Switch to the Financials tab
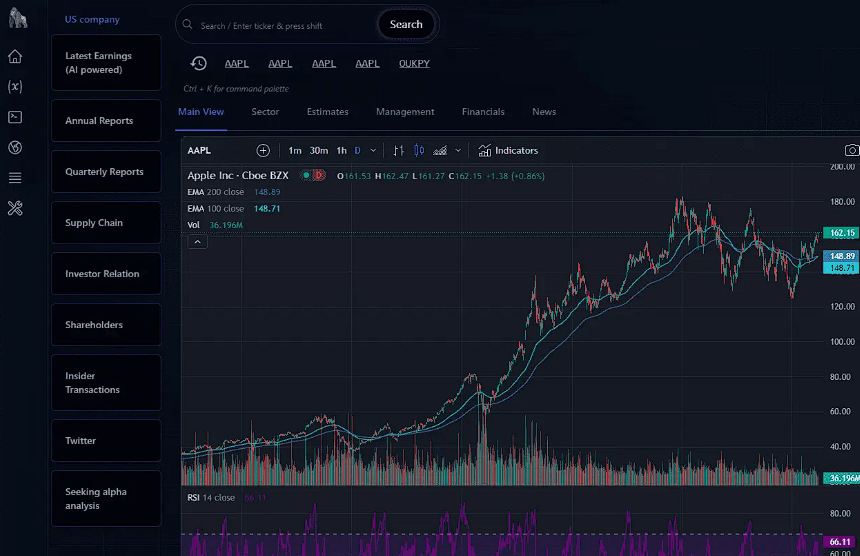Image resolution: width=860 pixels, height=556 pixels. tap(483, 112)
